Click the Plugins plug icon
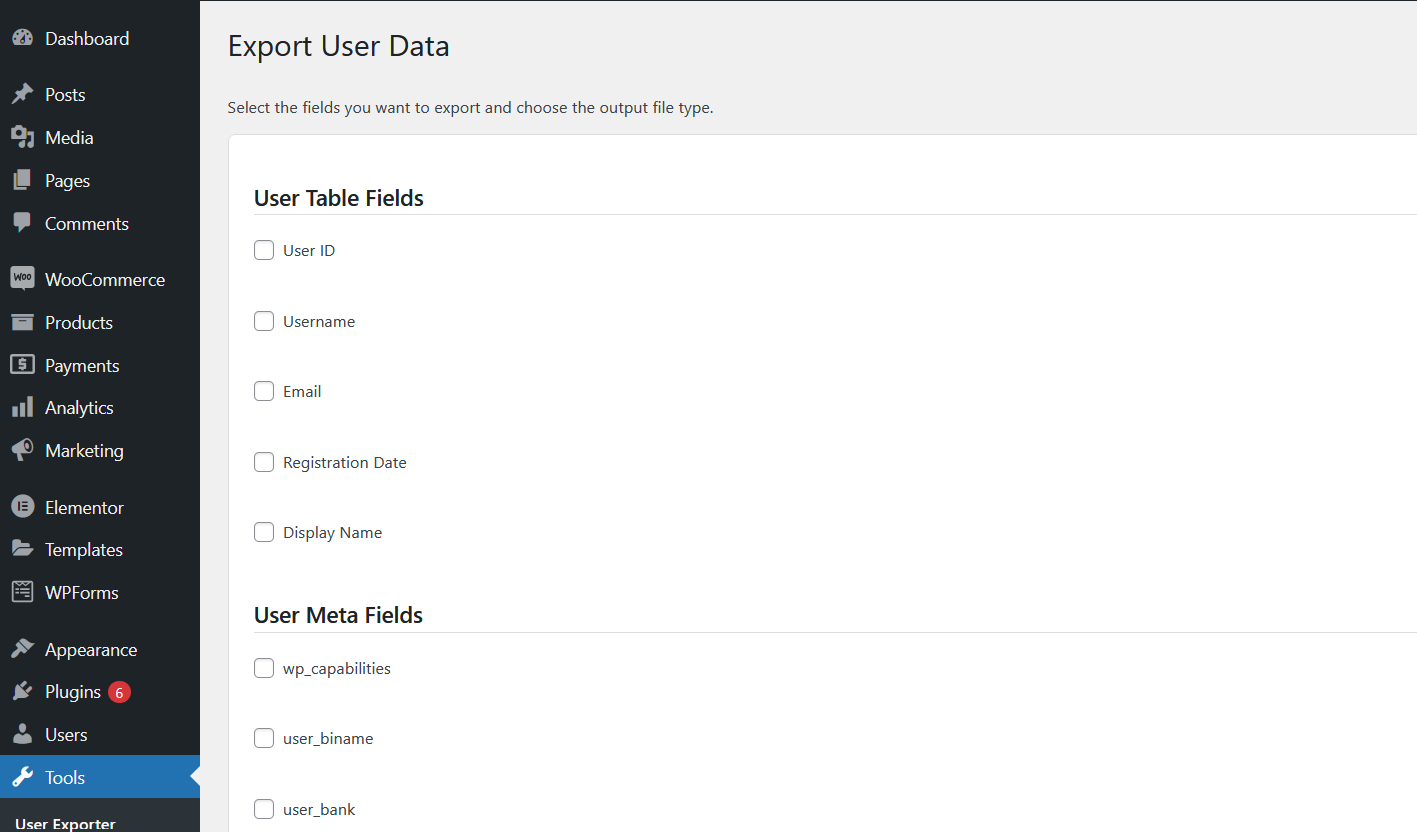 tap(22, 692)
